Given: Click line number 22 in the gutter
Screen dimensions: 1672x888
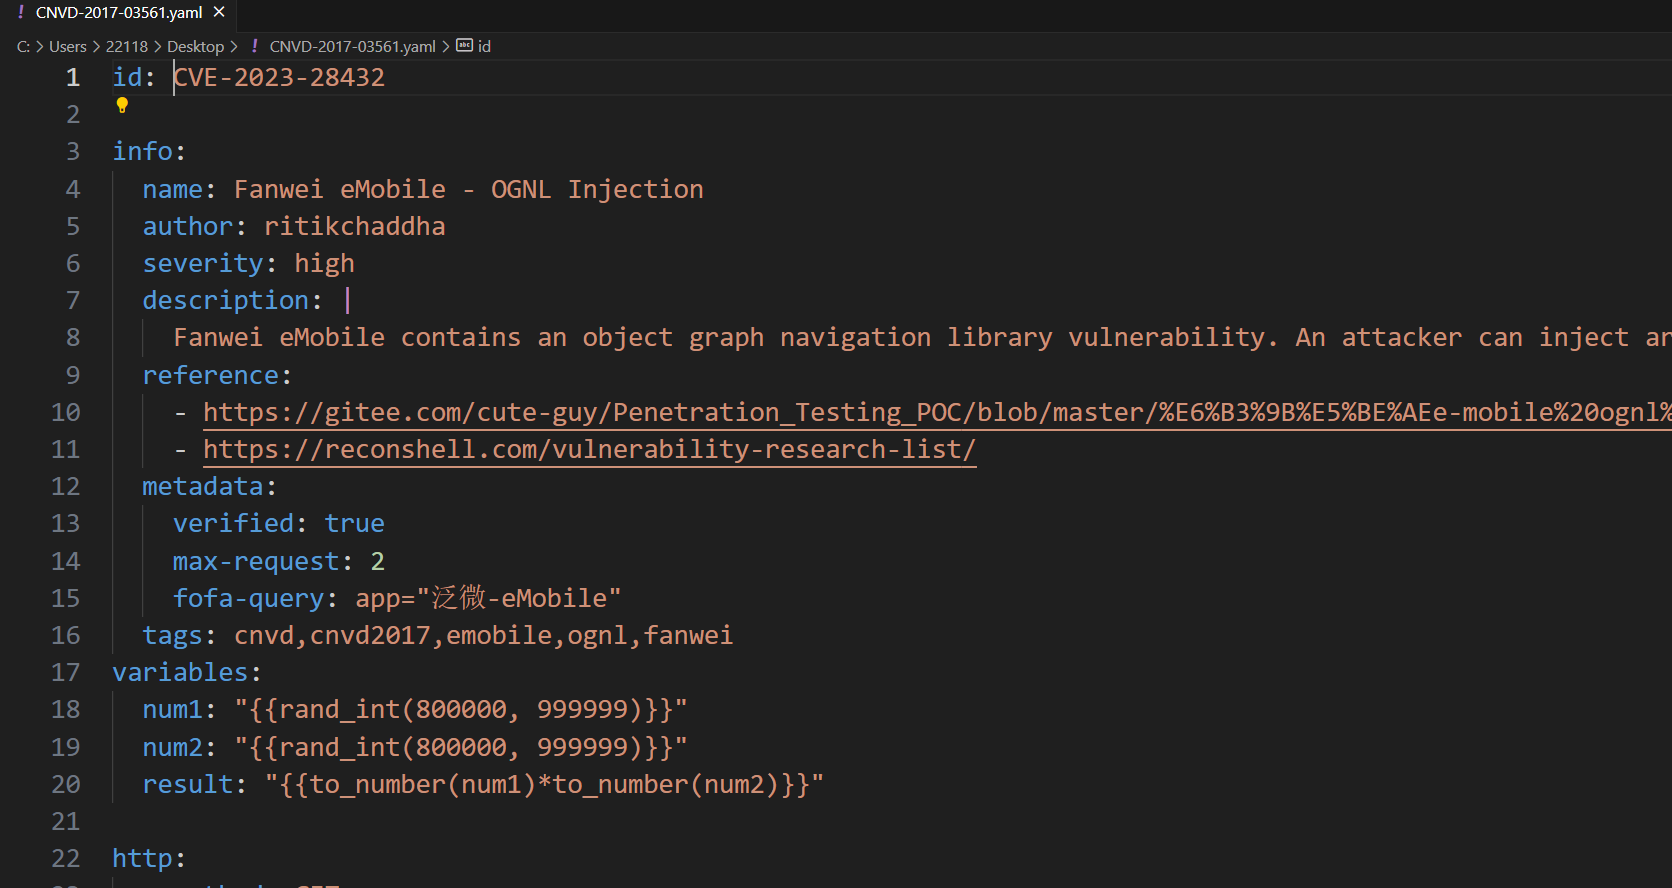Looking at the screenshot, I should pyautogui.click(x=65, y=858).
